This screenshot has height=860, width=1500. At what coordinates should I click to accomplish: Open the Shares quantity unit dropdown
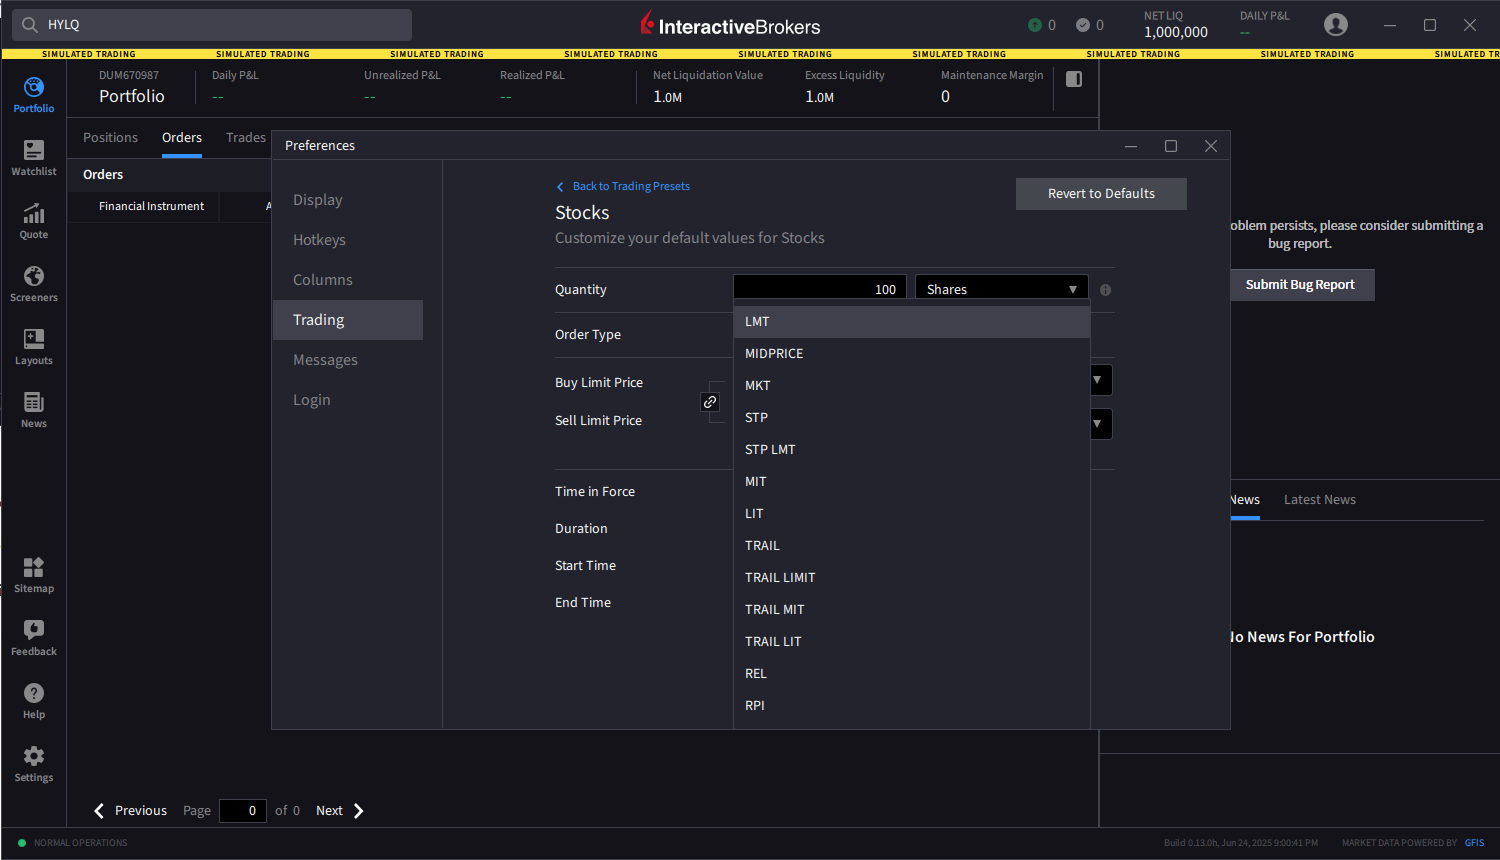click(x=1001, y=289)
